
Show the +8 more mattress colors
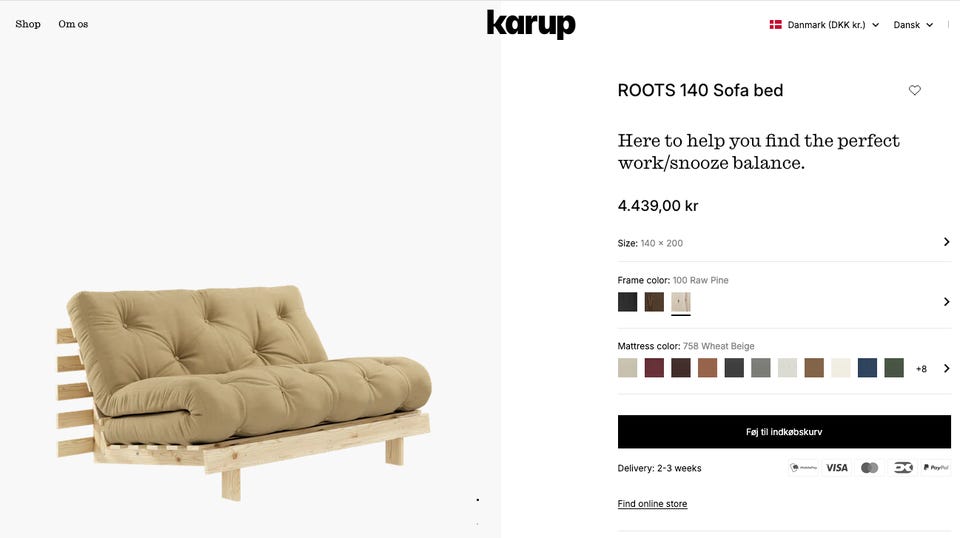pyautogui.click(x=921, y=368)
